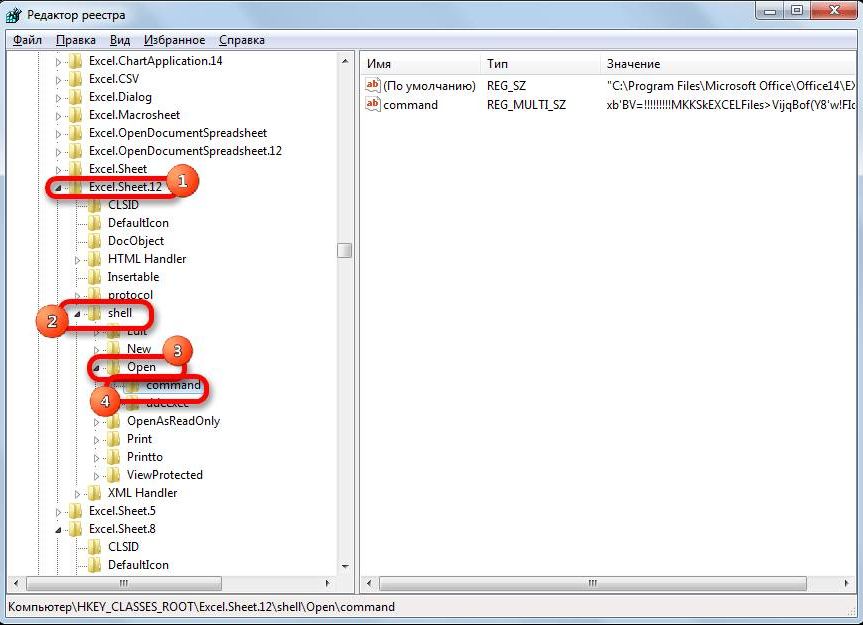Click the values pane horizontal scroll thumb
Screen dimensions: 863x625
pyautogui.click(x=593, y=583)
